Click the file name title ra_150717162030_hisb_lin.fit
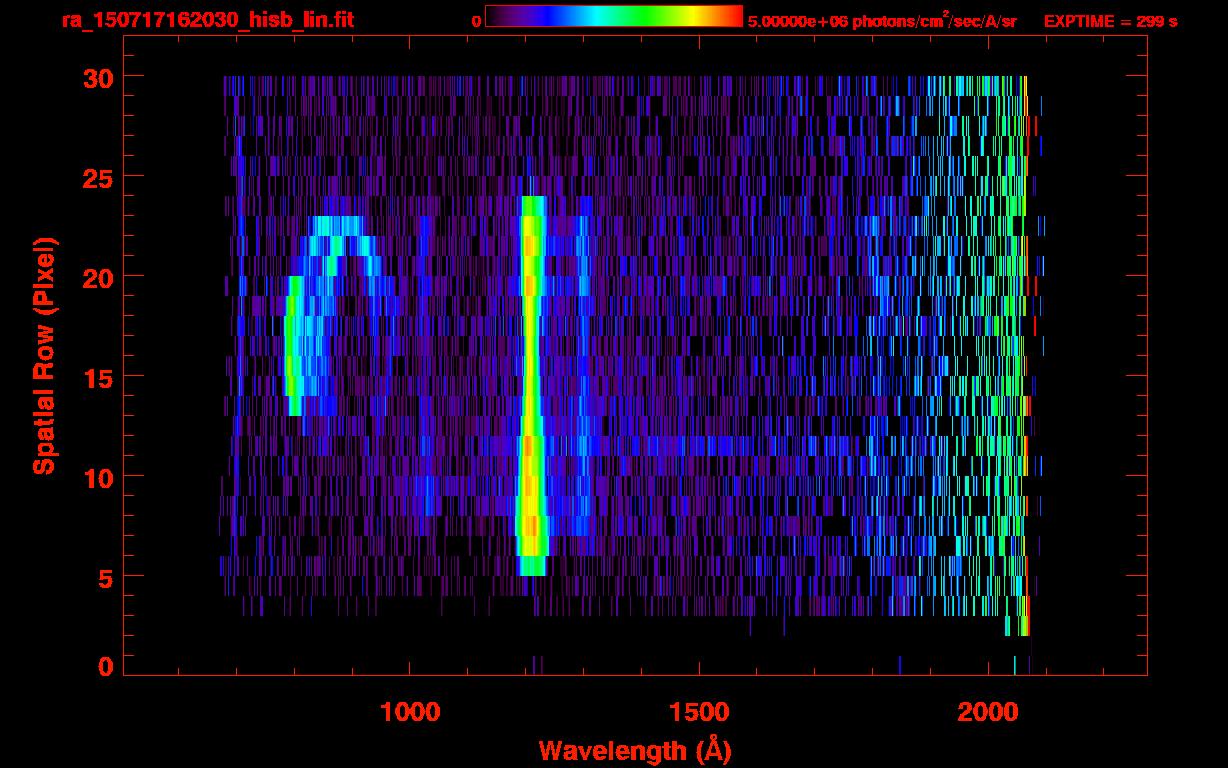This screenshot has height=768, width=1228. pyautogui.click(x=206, y=20)
